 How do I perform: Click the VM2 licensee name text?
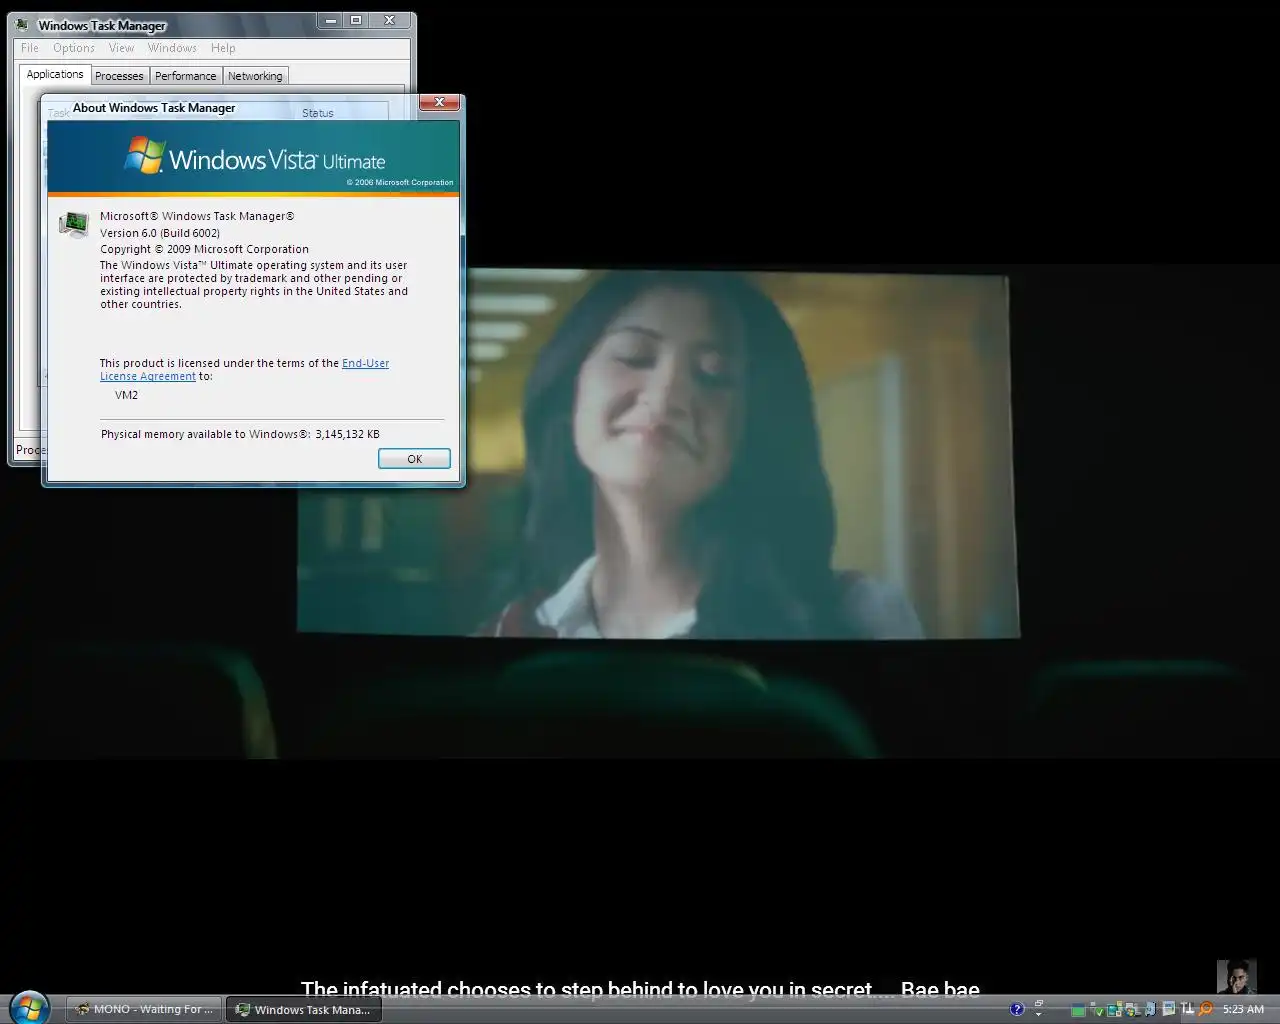(x=126, y=395)
